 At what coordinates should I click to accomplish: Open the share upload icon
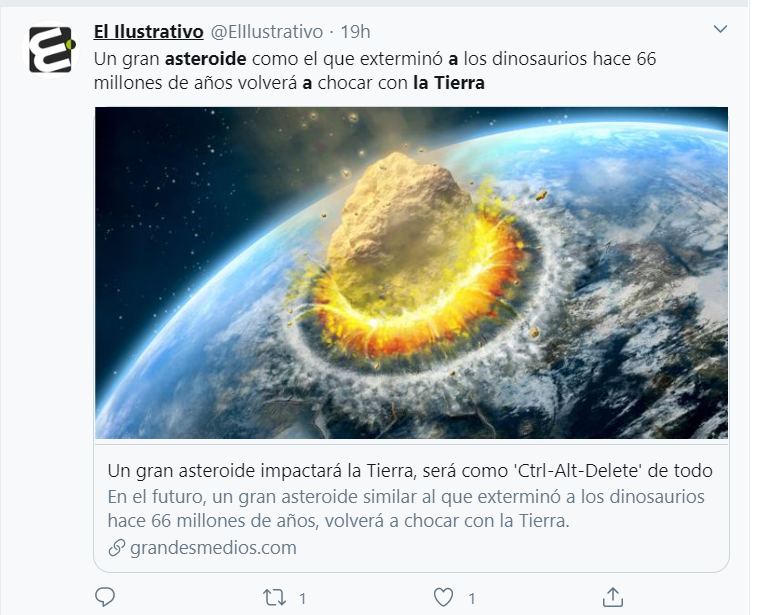tap(613, 597)
